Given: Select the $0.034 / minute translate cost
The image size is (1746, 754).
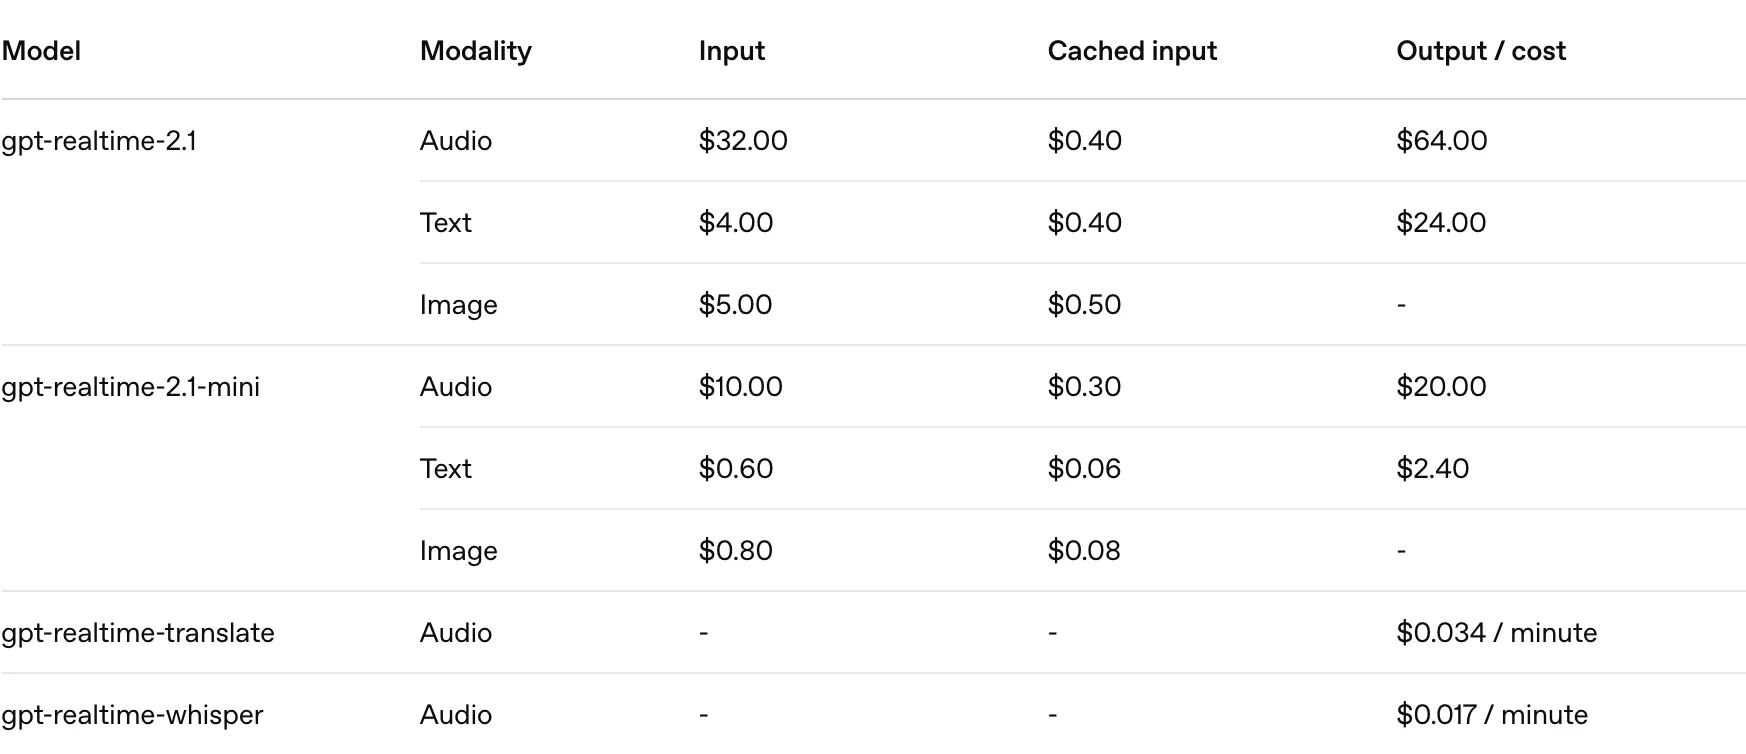Looking at the screenshot, I should [1497, 633].
